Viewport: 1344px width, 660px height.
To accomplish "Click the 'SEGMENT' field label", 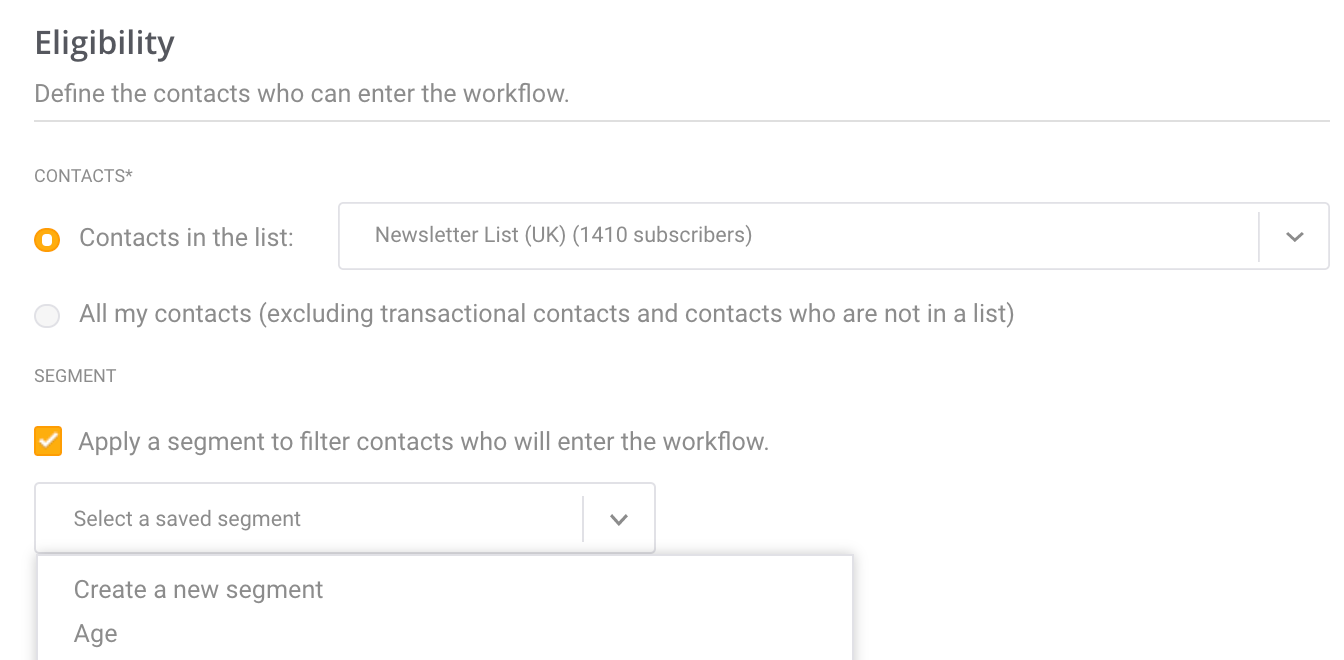I will click(x=75, y=376).
